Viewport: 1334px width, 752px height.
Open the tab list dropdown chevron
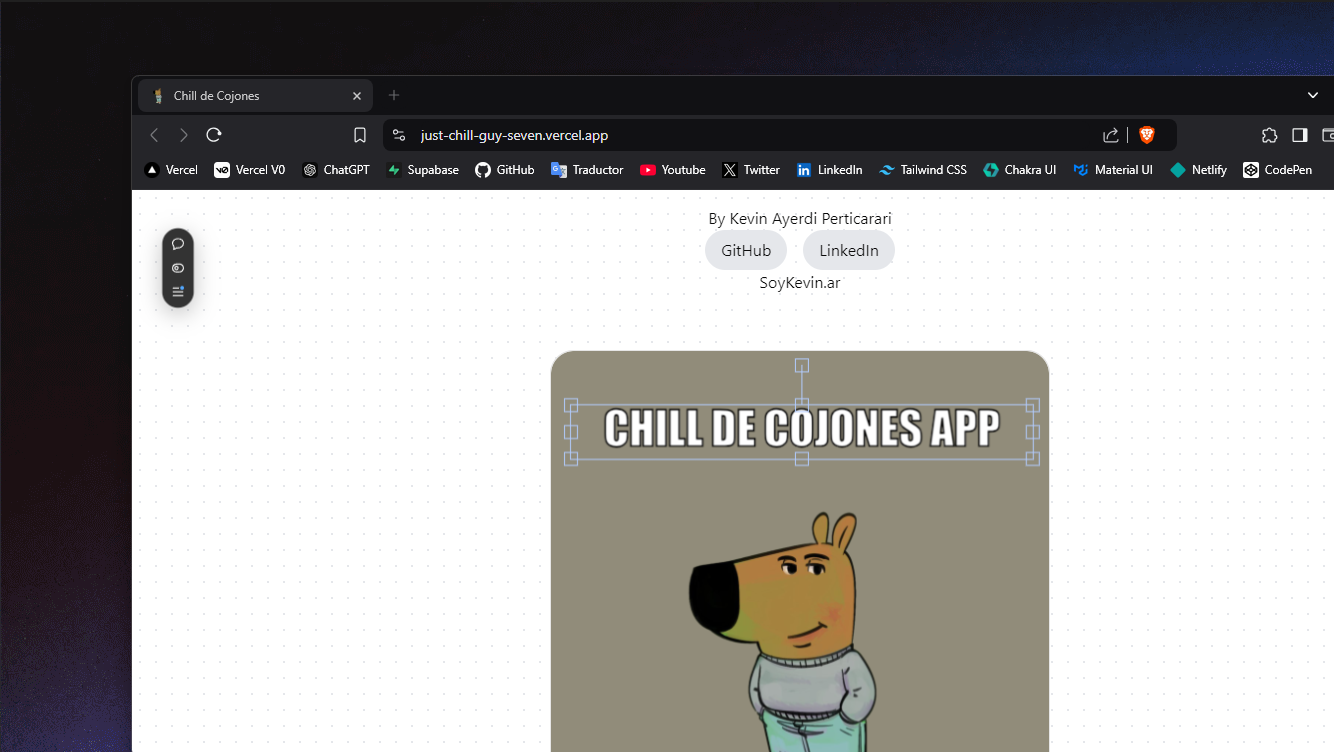click(x=1312, y=95)
